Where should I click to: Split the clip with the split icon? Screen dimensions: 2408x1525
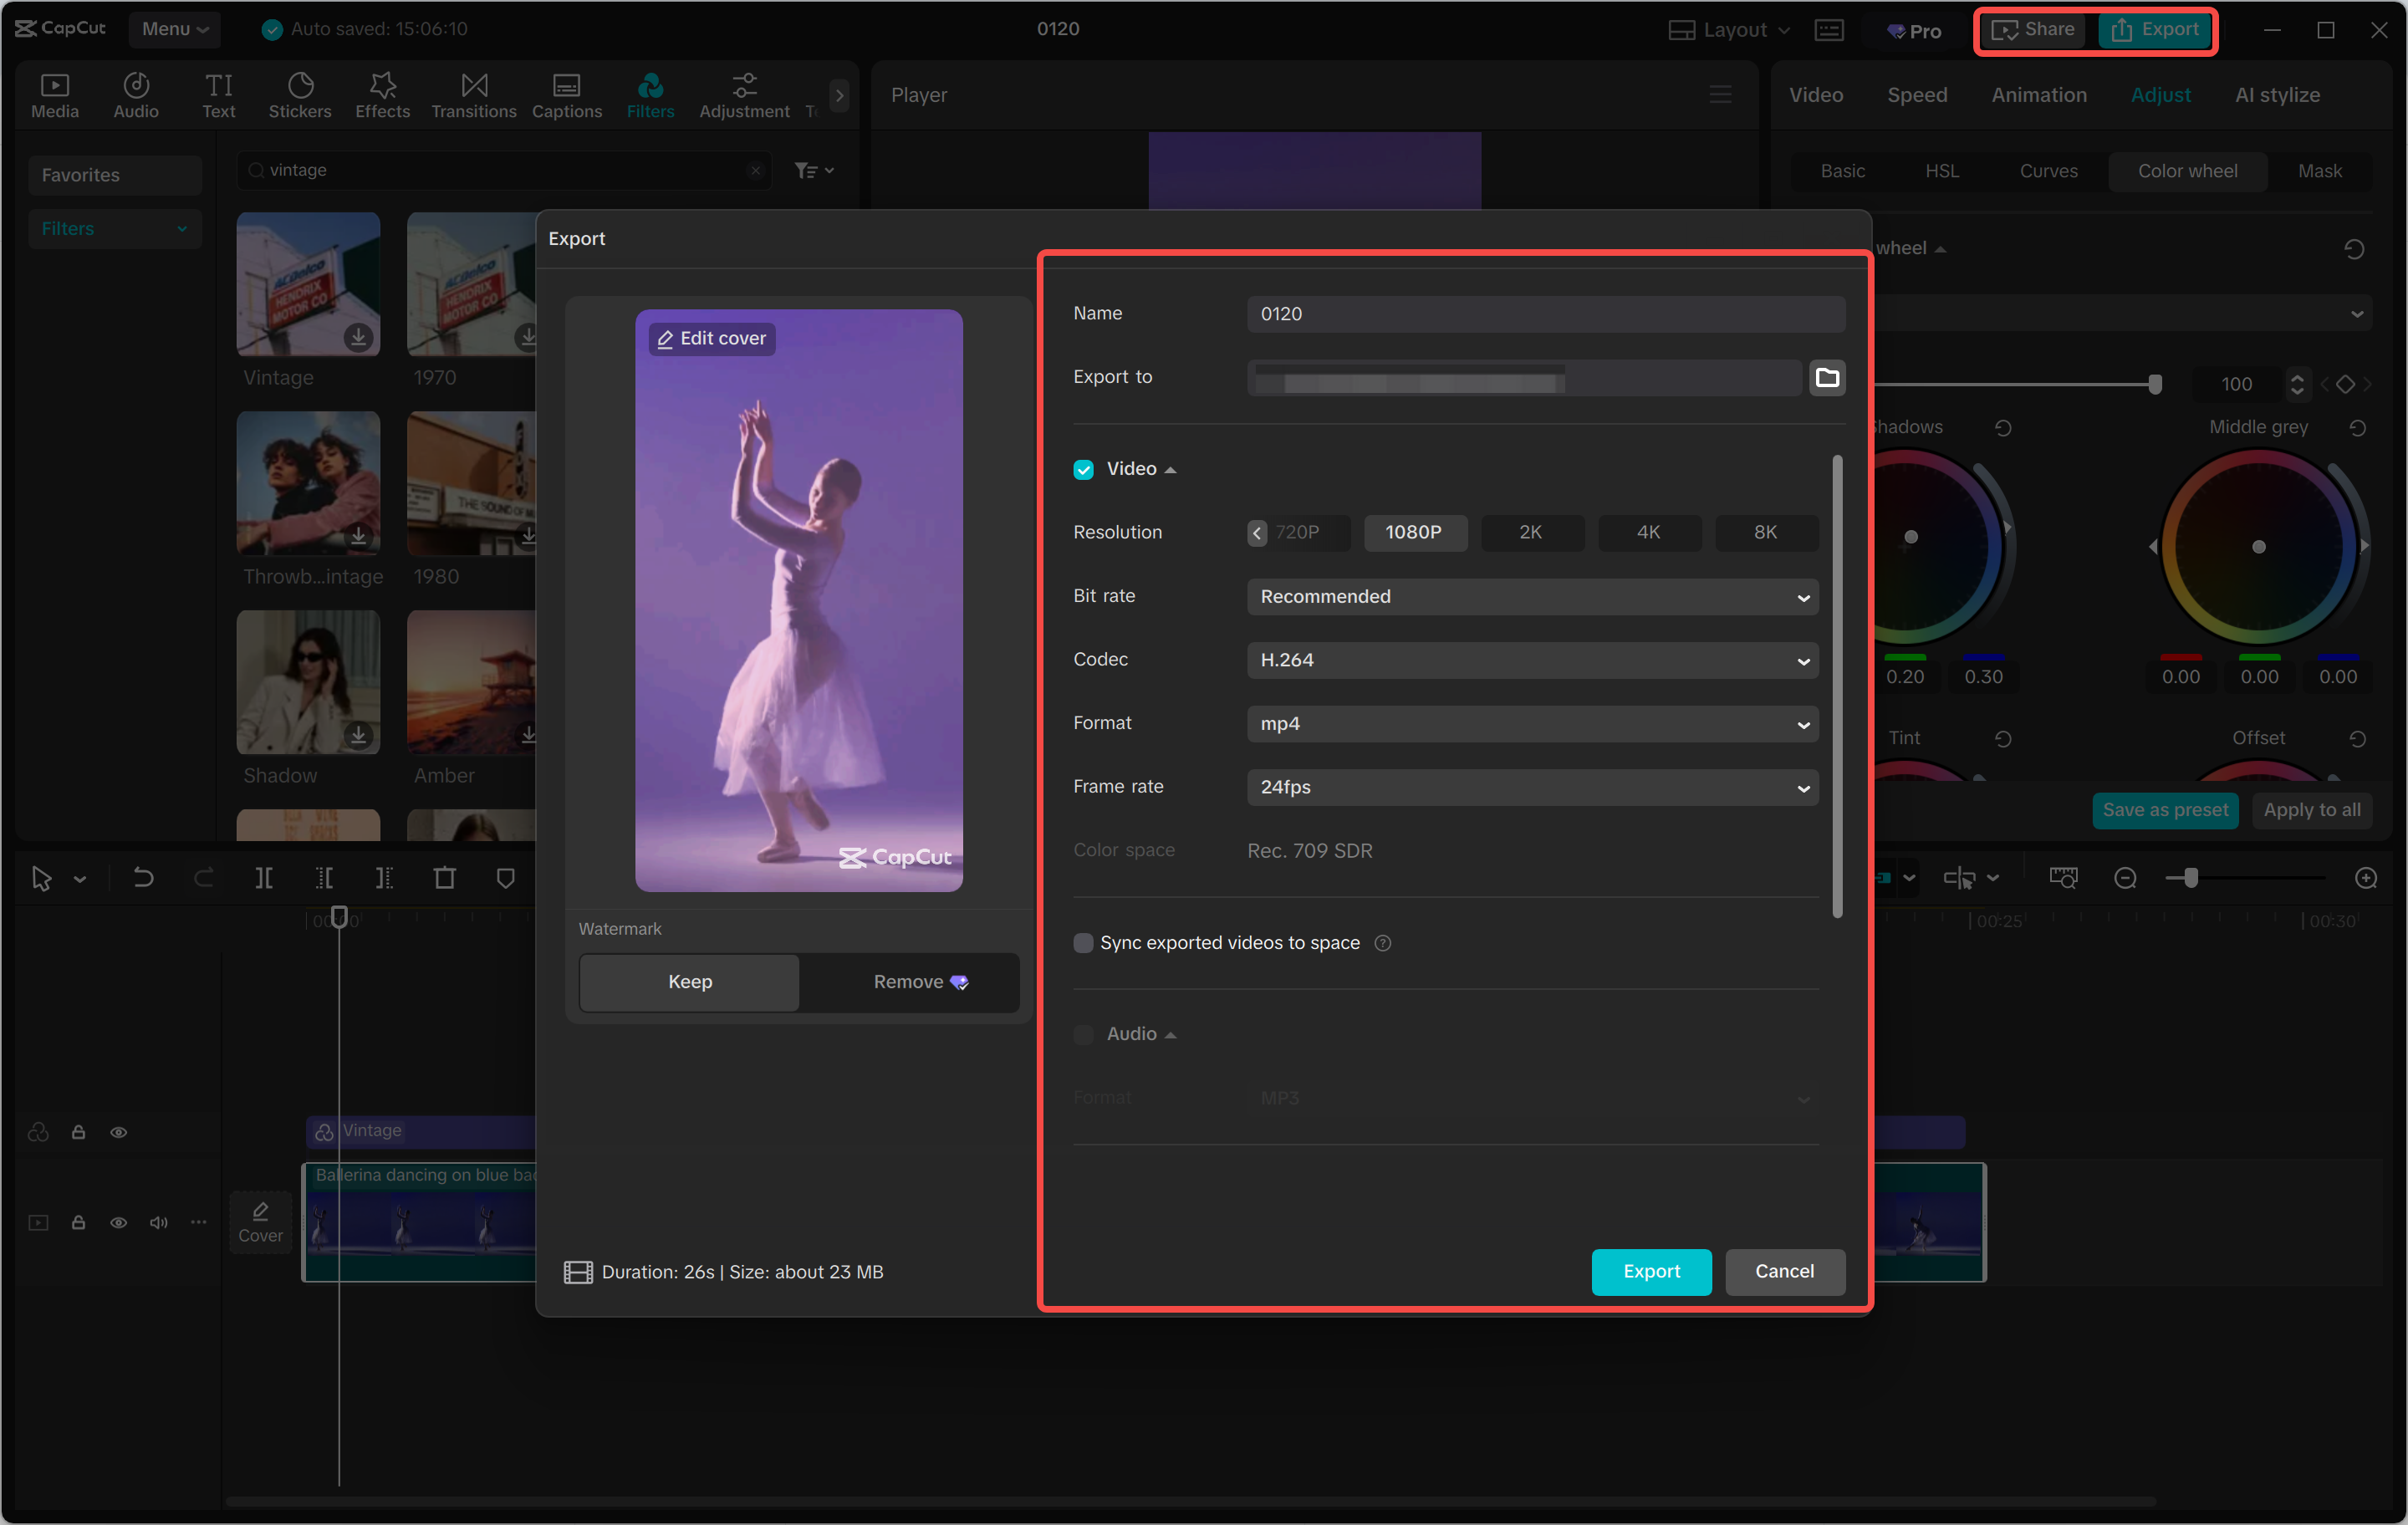point(265,878)
